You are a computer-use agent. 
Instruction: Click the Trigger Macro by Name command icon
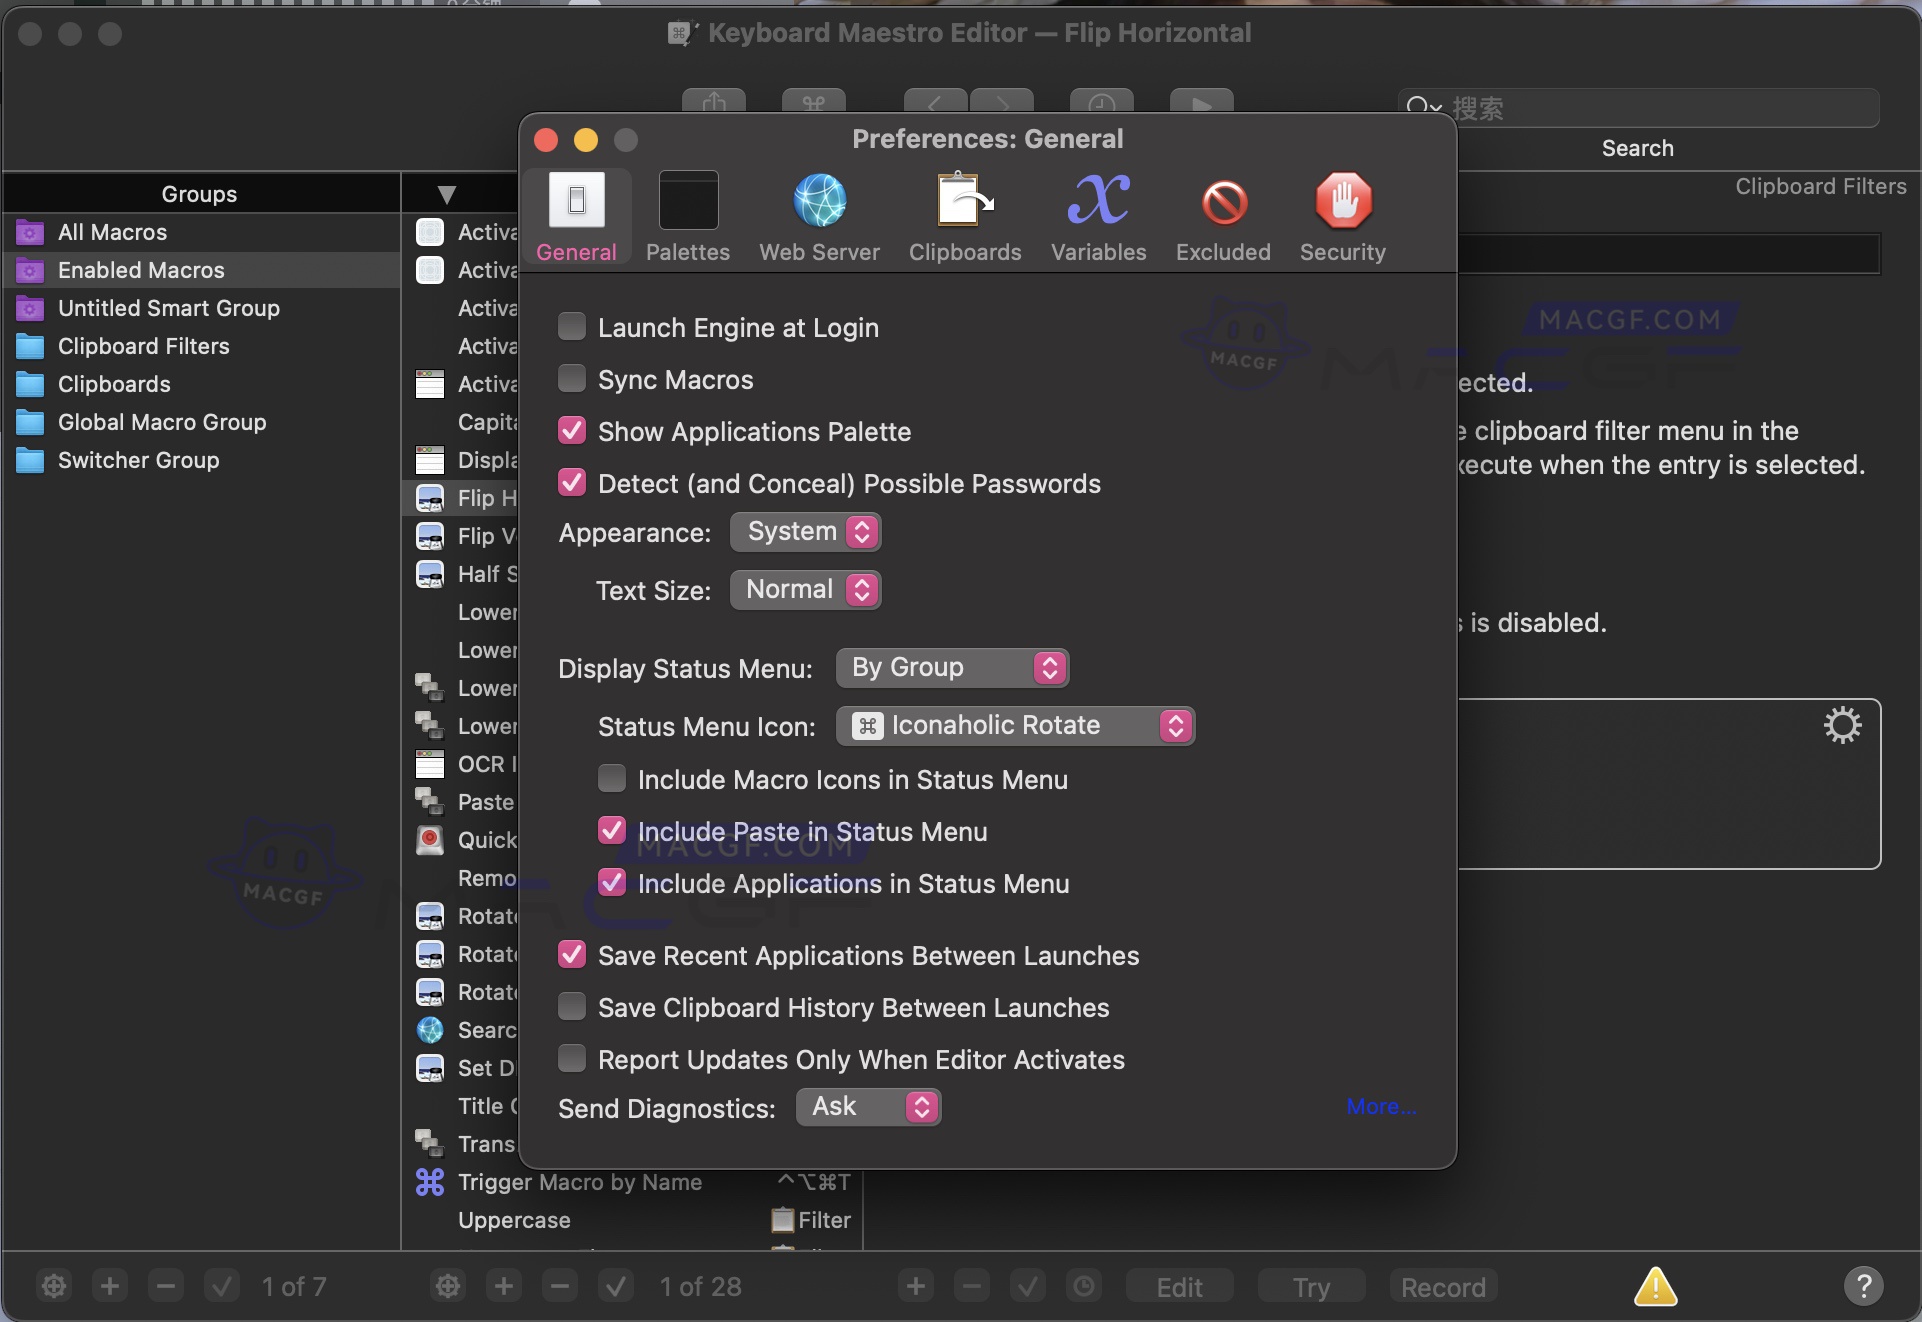pyautogui.click(x=429, y=1182)
